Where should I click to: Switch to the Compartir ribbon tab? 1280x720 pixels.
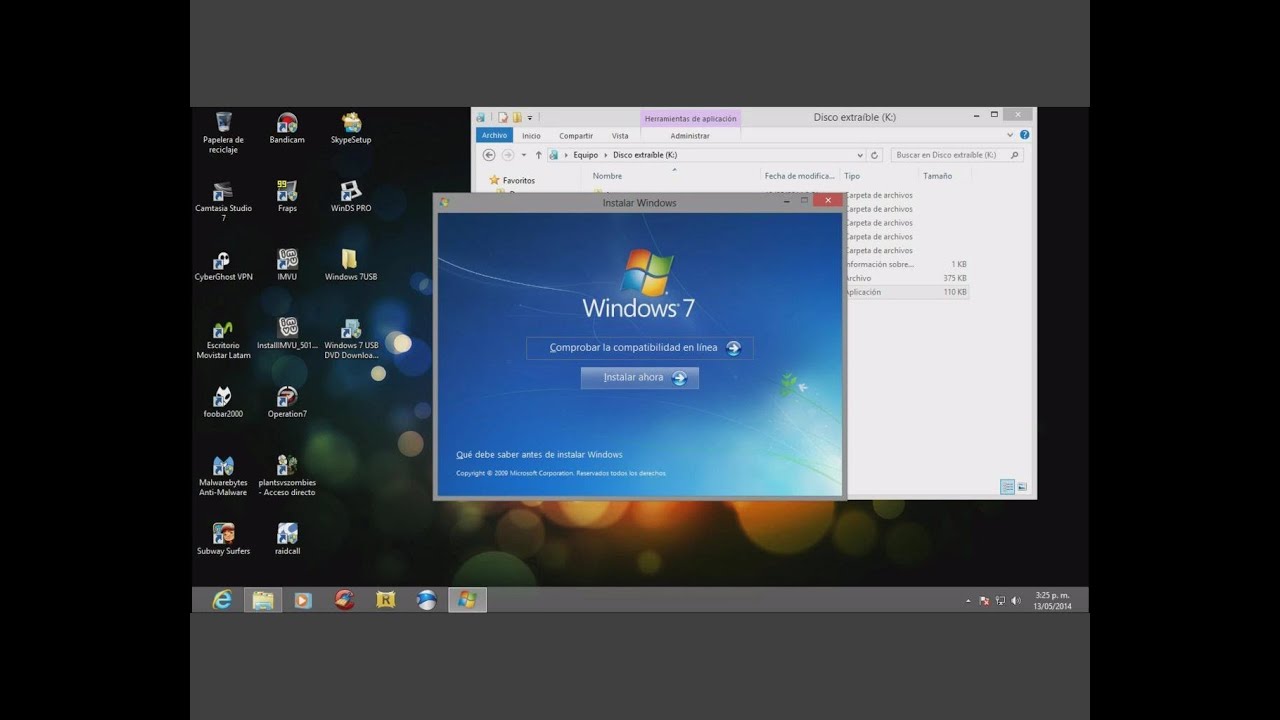tap(576, 136)
